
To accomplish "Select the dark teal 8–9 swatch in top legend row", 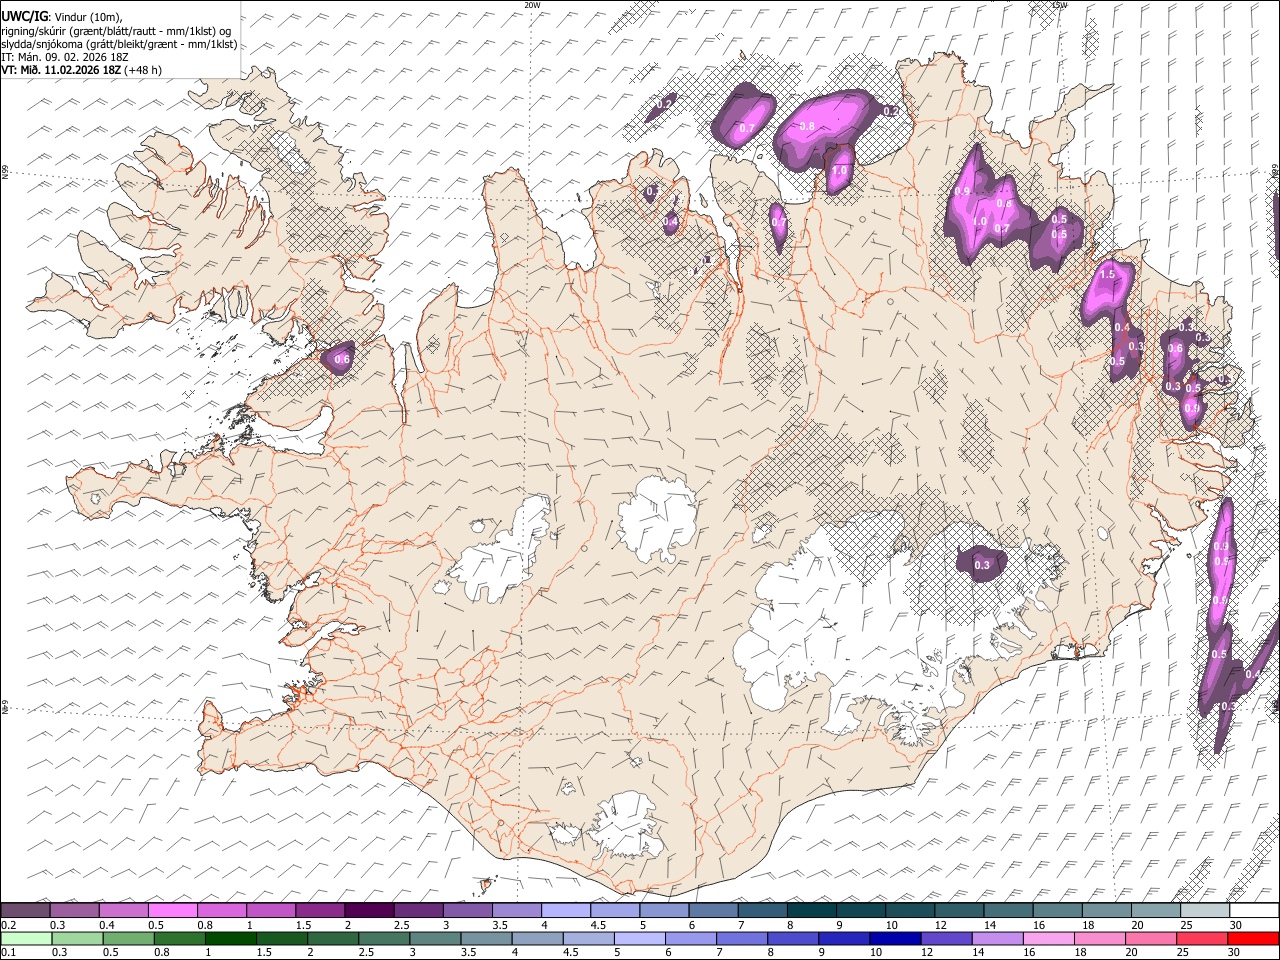I will point(811,910).
